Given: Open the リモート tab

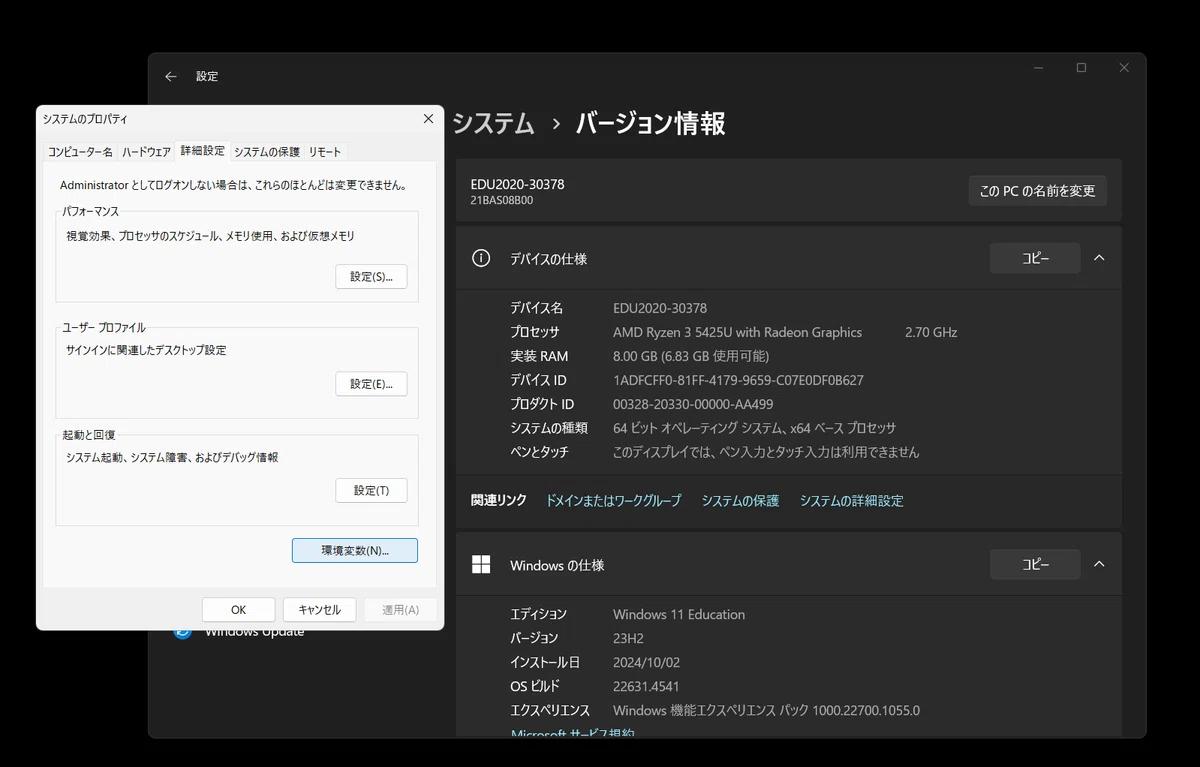Looking at the screenshot, I should click(x=325, y=152).
